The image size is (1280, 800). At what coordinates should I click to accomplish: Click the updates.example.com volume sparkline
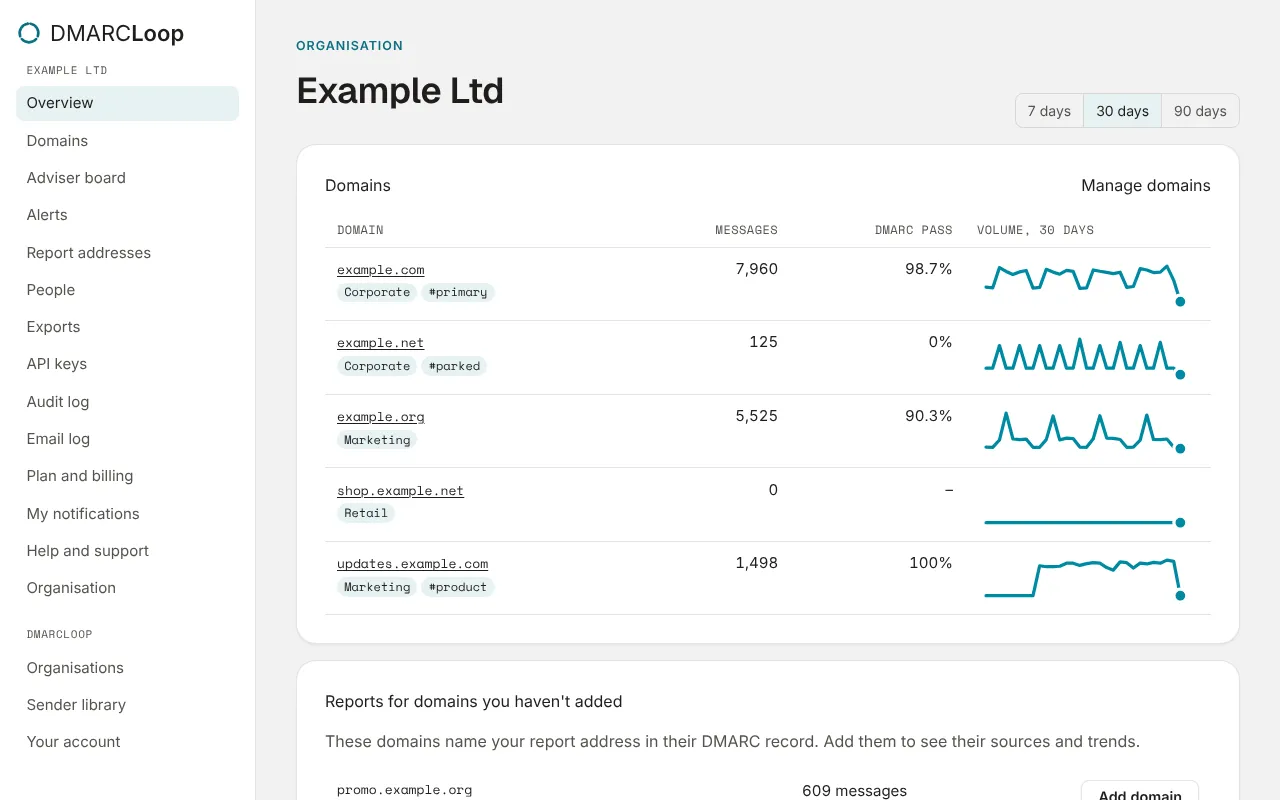1084,578
